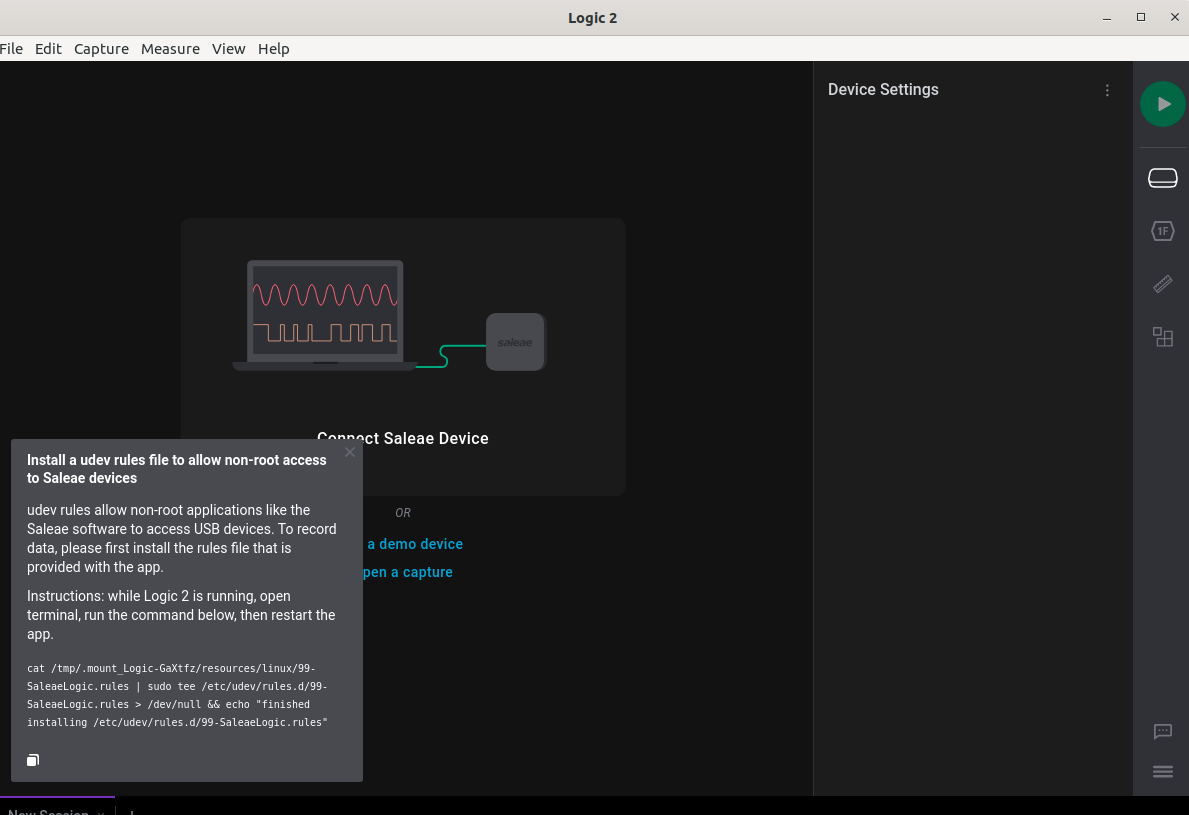Close the Logic 2 window
Viewport: 1189px width, 815px height.
point(1175,17)
